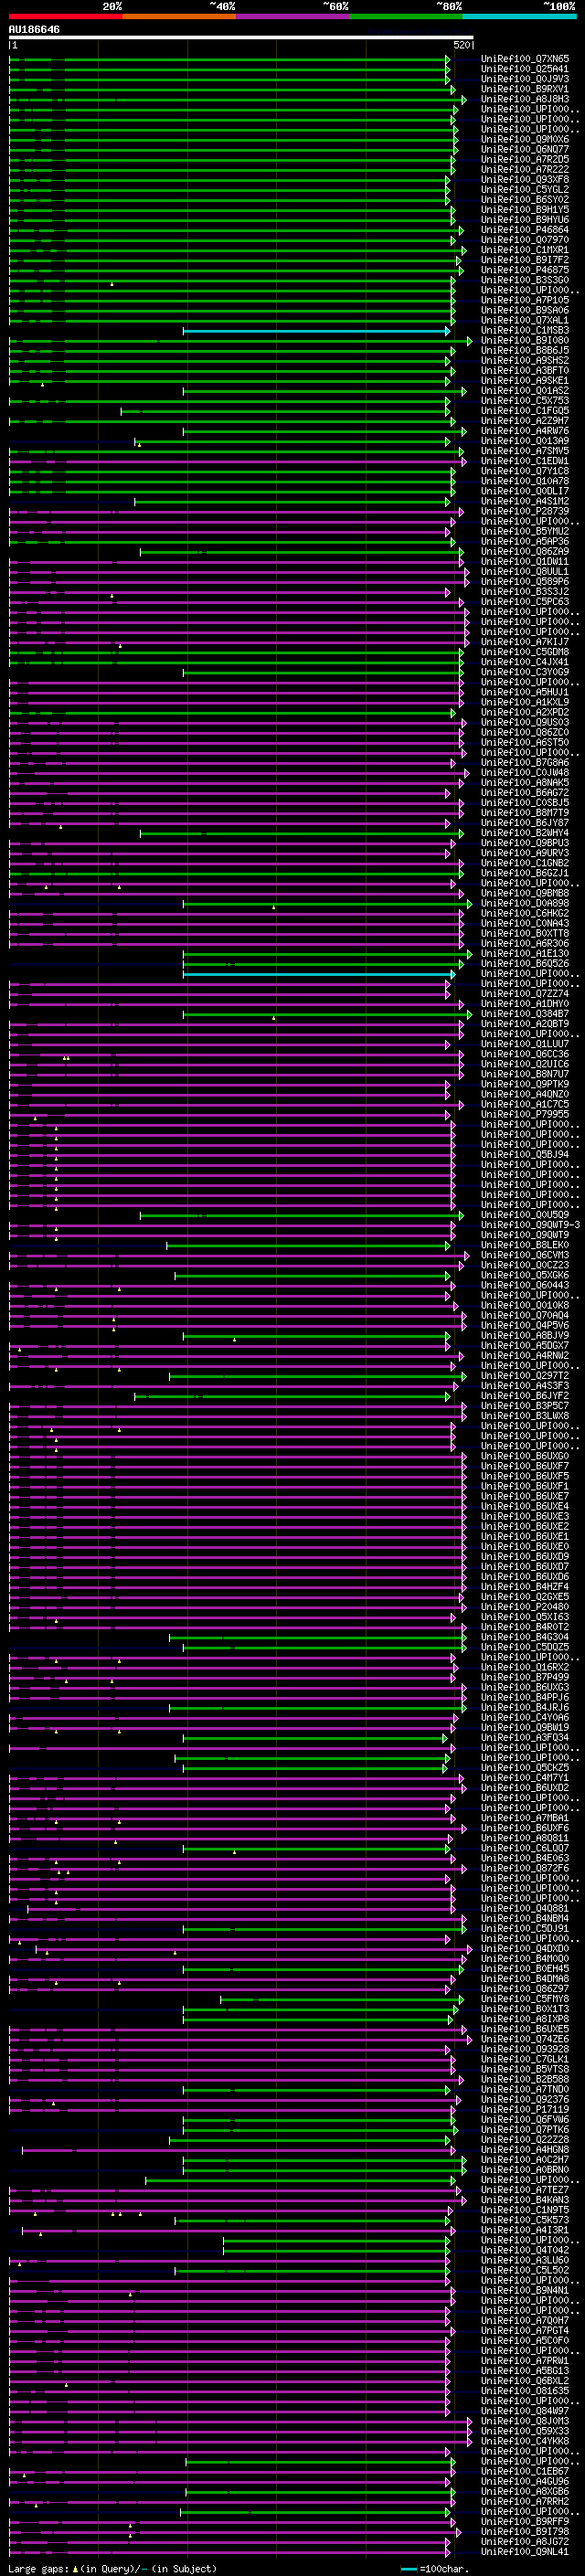Image resolution: width=585 pixels, height=2576 pixels.
Task: Click the UniRef100_Q60443 entry
Action: click(525, 1286)
